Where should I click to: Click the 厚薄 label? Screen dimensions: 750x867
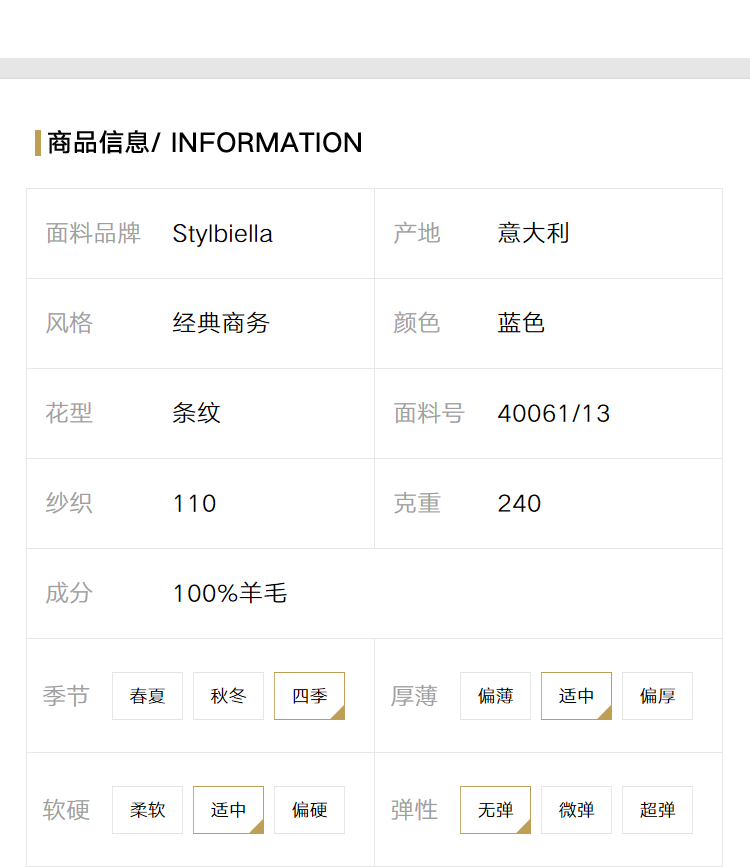(414, 696)
